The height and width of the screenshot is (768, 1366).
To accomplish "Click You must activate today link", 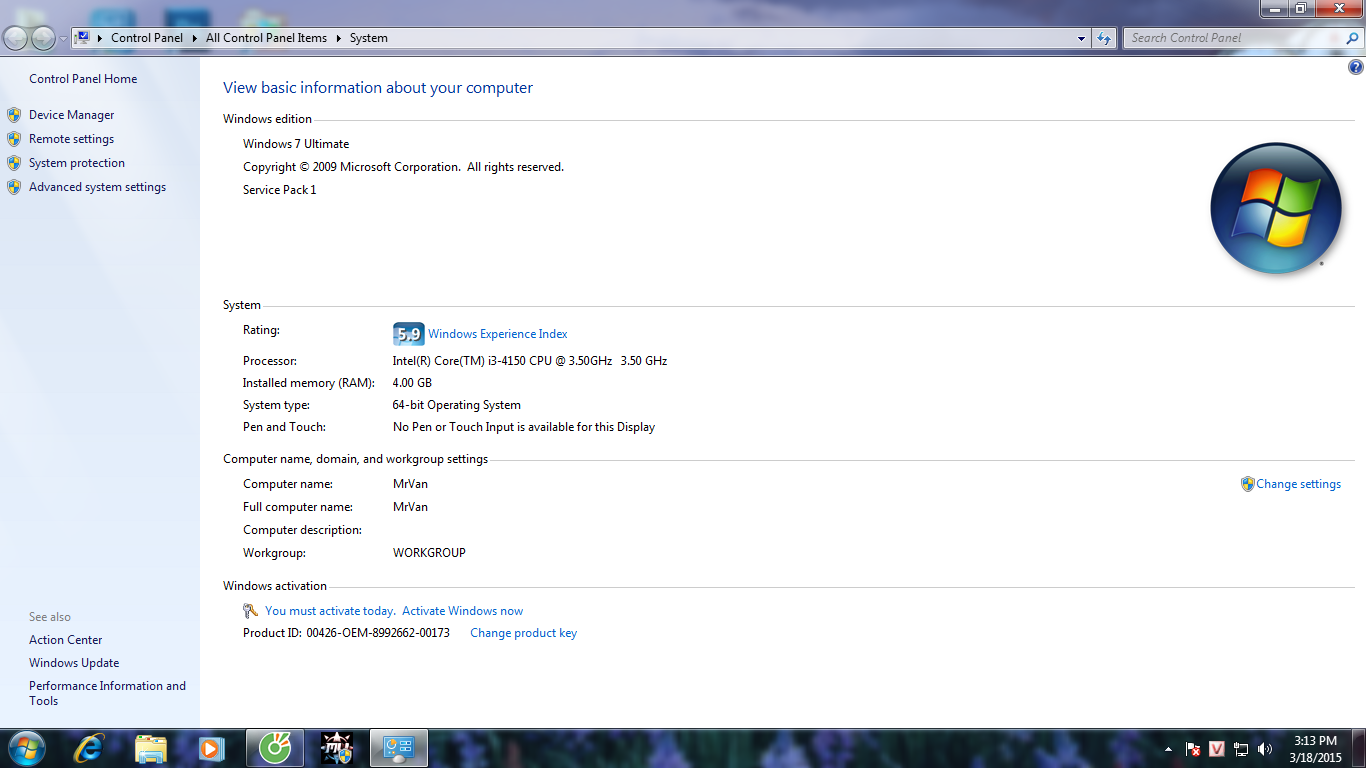I will (x=331, y=611).
